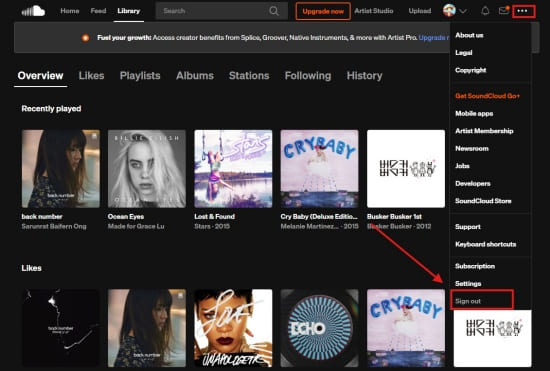Select Support in the menu
The width and height of the screenshot is (550, 371).
(468, 227)
